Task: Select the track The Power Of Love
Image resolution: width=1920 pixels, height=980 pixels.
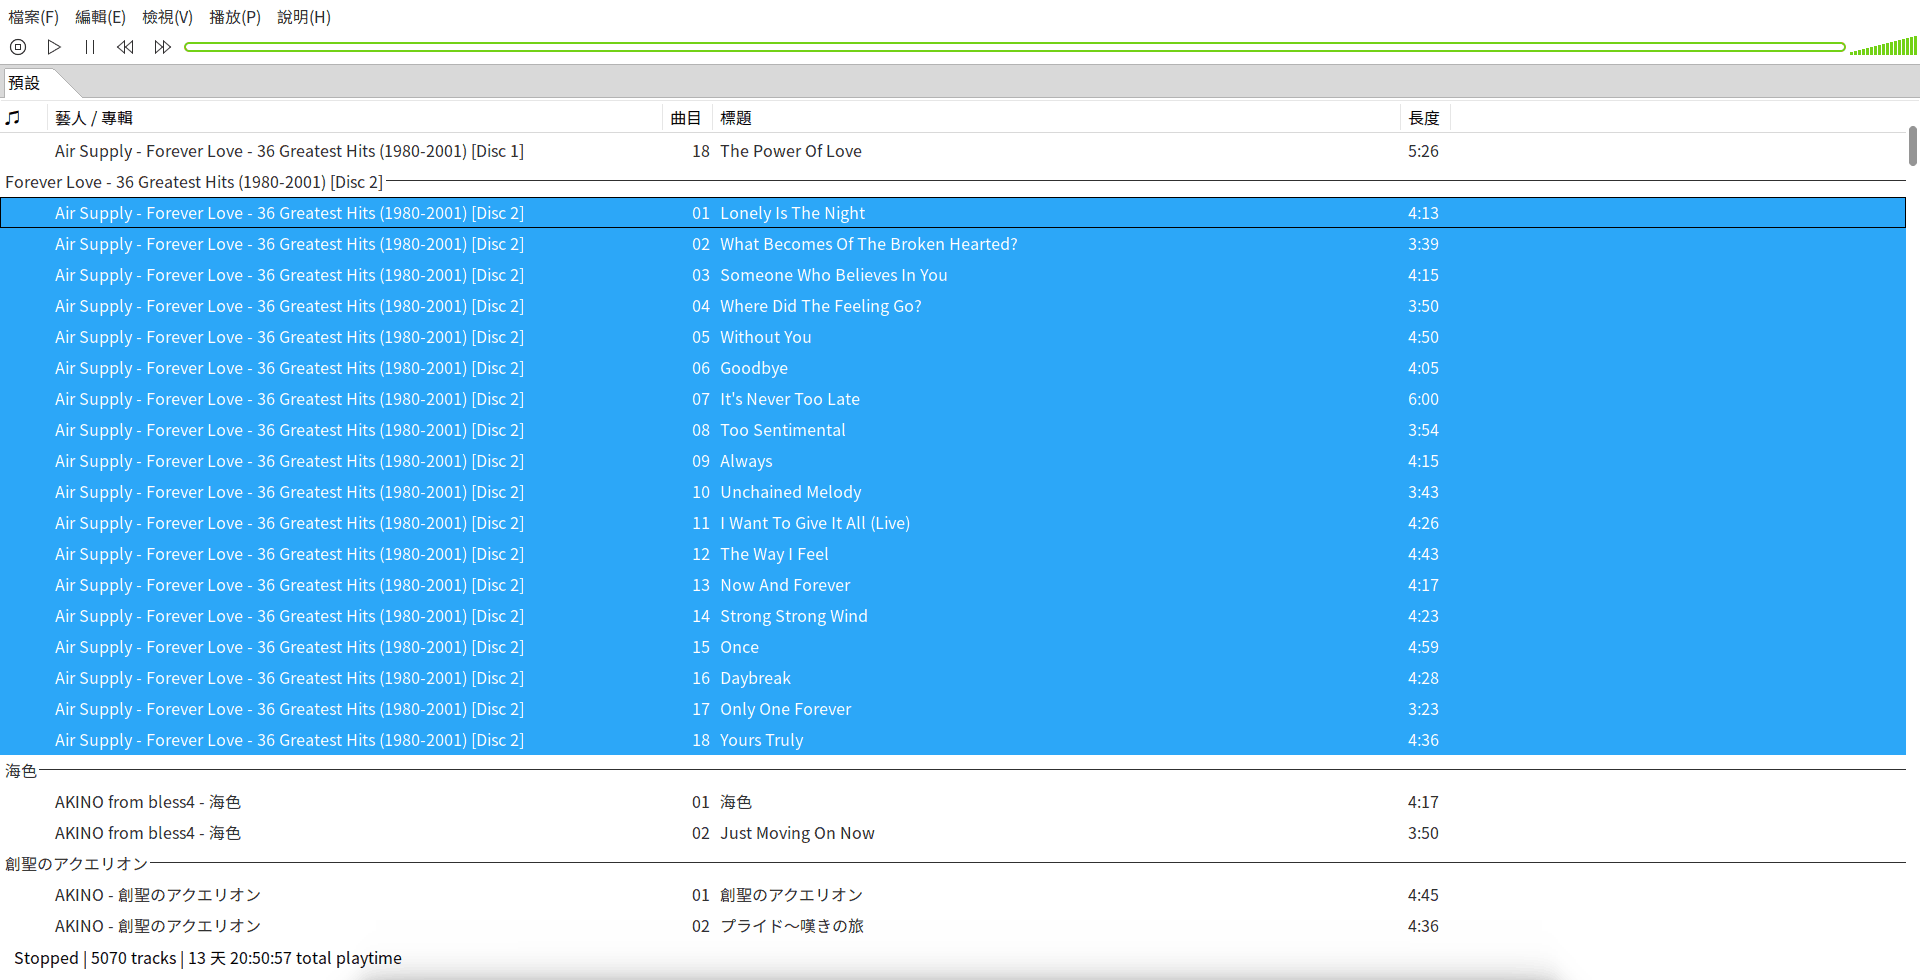Action: [791, 151]
